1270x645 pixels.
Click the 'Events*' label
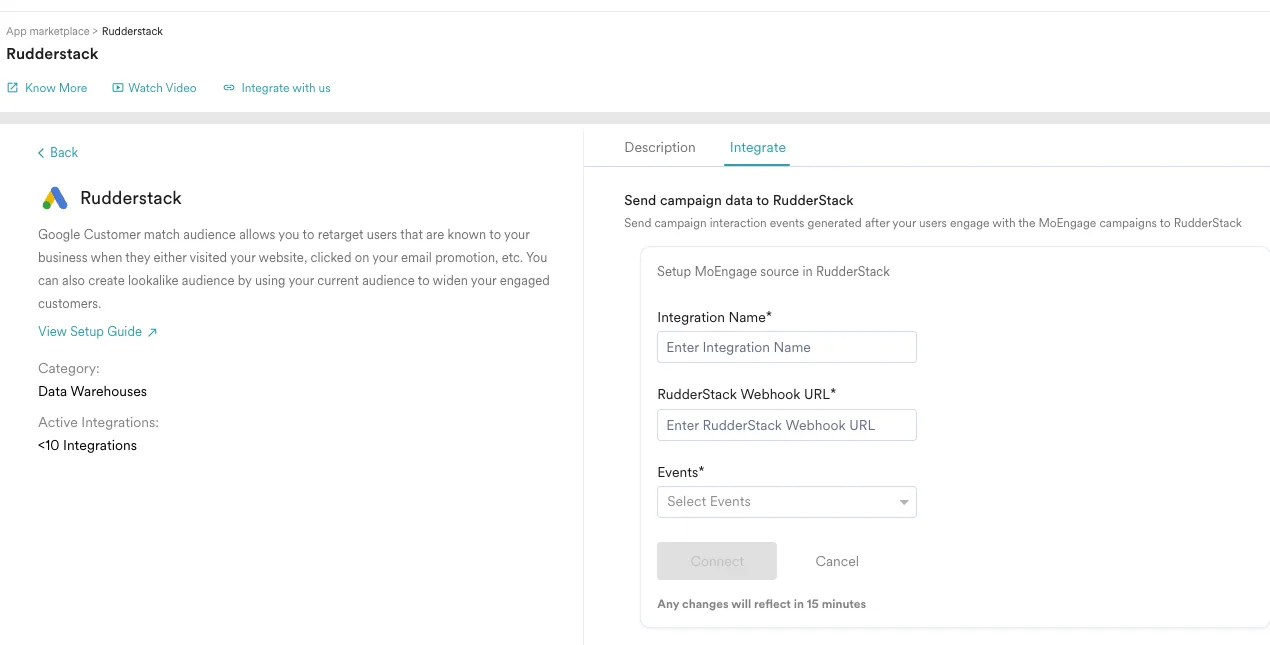pyautogui.click(x=681, y=472)
